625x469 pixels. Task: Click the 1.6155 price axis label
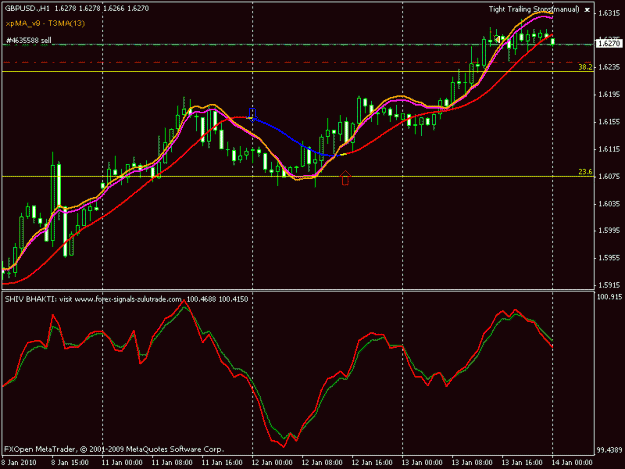[x=609, y=122]
